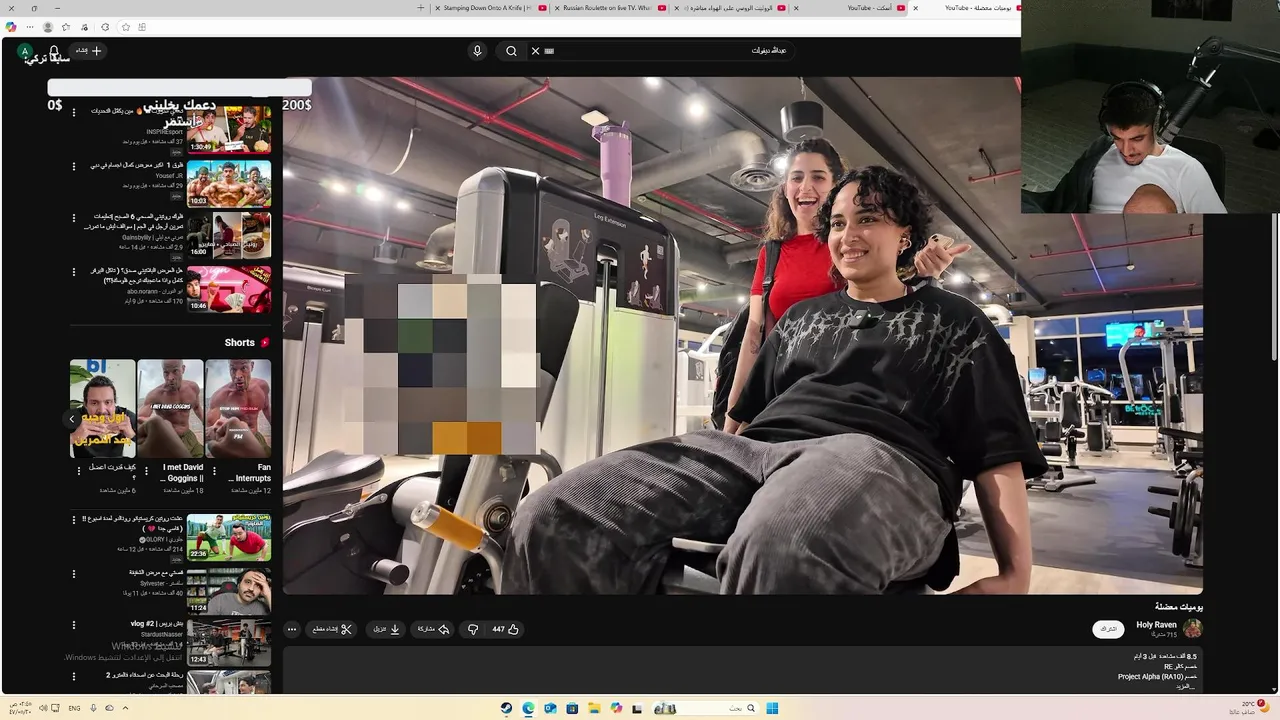Open options menu for 'I met David Goggins' Short
This screenshot has width=1280, height=720.
pyautogui.click(x=146, y=470)
